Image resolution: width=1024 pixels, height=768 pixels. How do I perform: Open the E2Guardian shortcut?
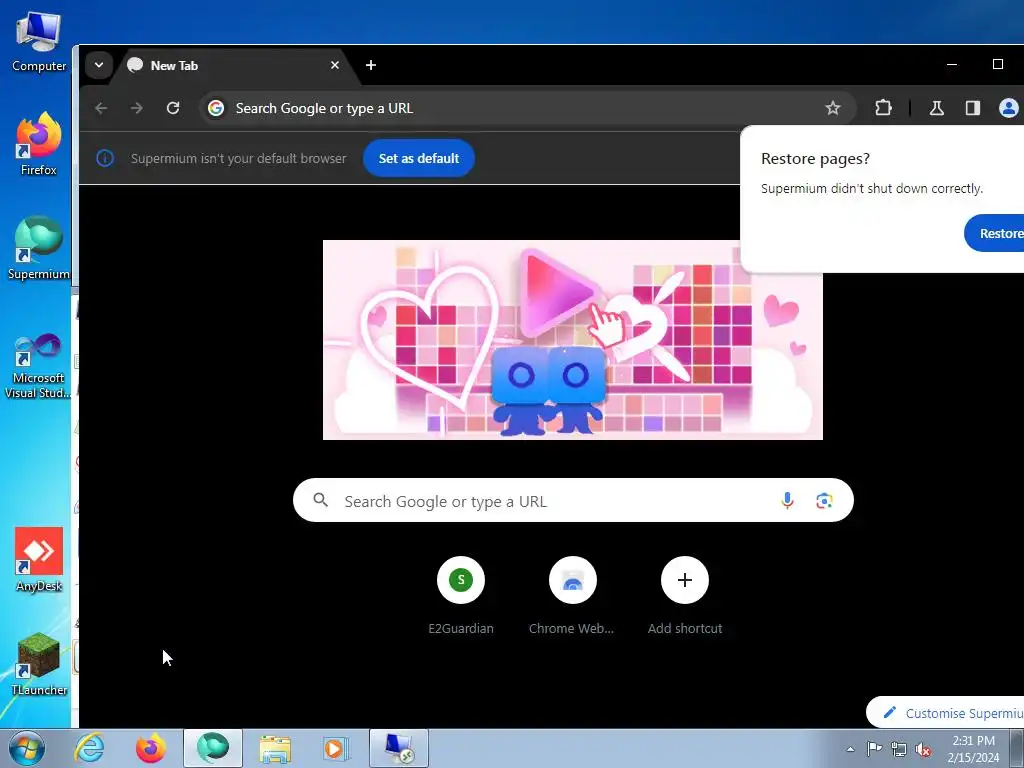(x=461, y=595)
